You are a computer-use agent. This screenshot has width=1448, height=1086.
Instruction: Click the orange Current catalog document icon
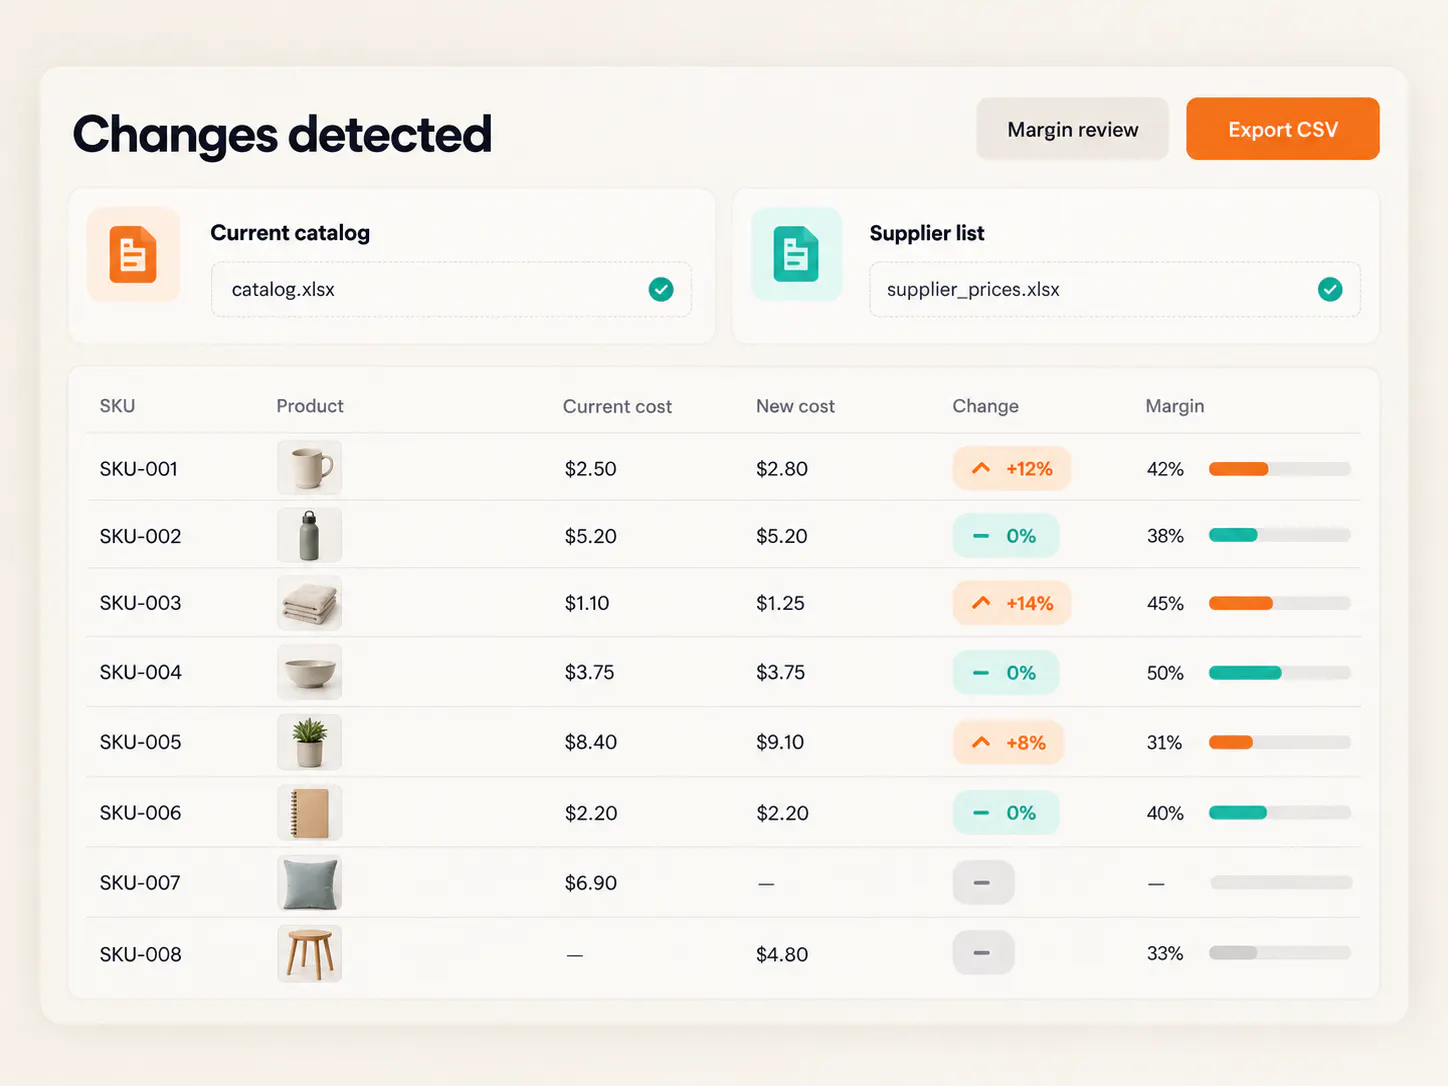coord(133,254)
